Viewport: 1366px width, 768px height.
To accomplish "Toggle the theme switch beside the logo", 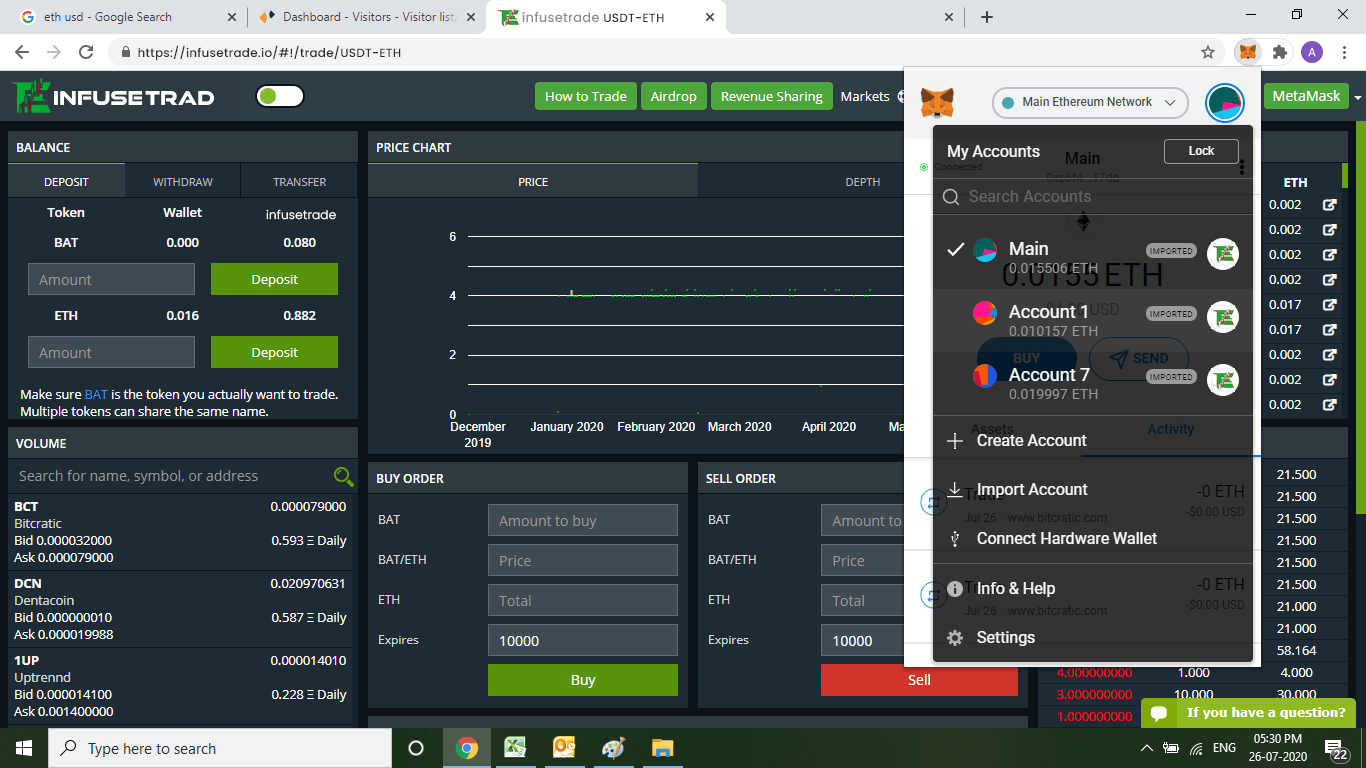I will point(280,96).
